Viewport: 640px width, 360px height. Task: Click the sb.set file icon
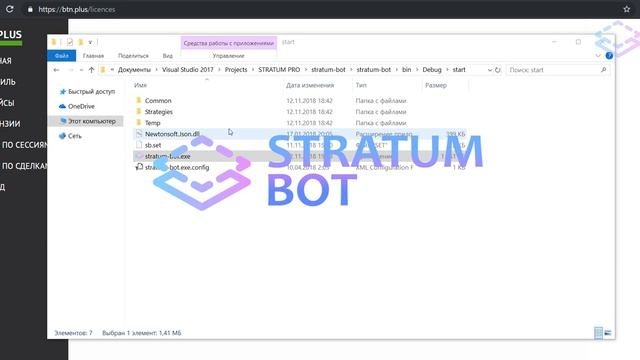[x=139, y=145]
